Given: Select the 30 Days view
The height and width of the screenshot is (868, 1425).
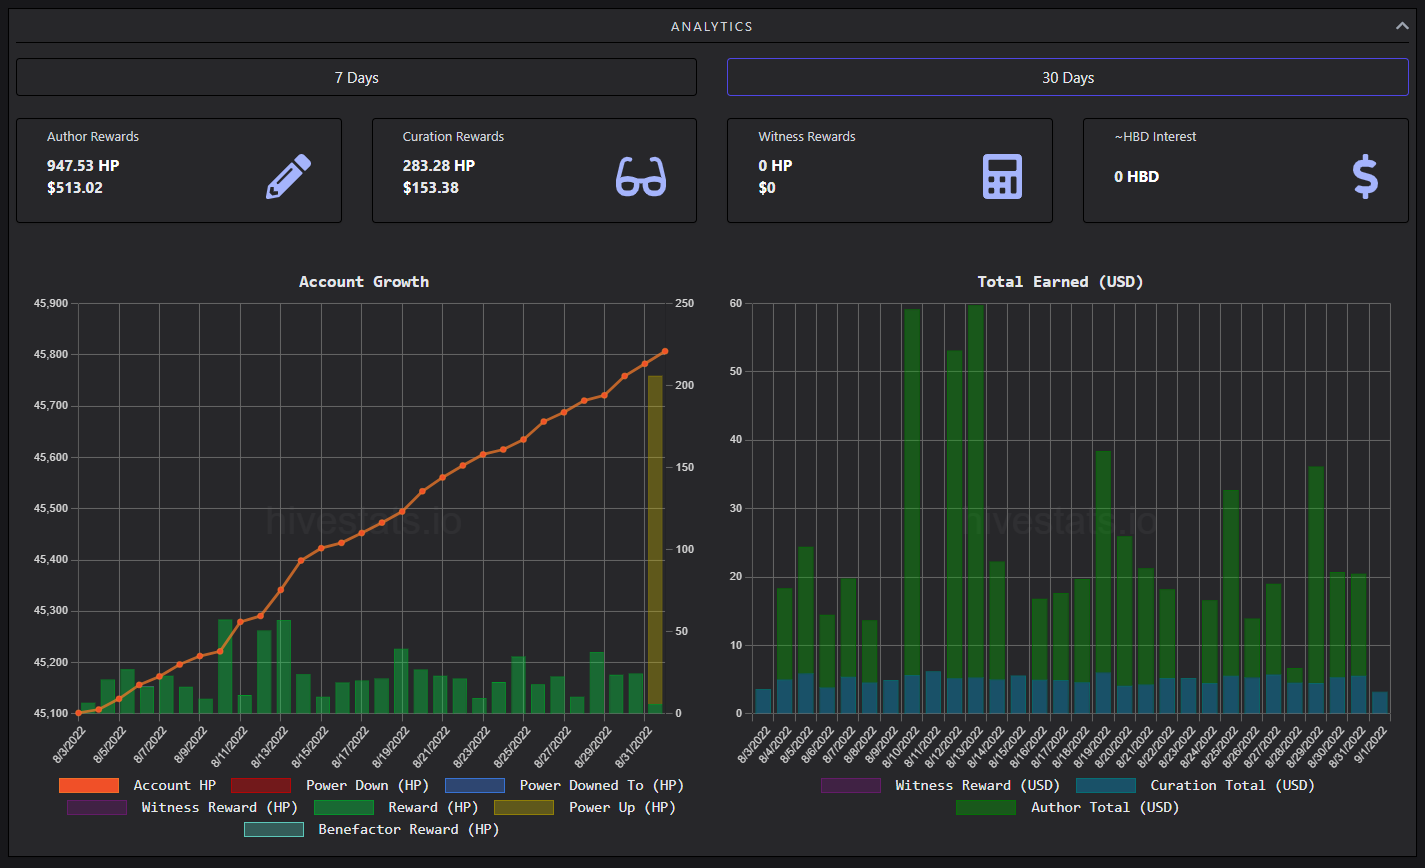Looking at the screenshot, I should (x=1068, y=77).
